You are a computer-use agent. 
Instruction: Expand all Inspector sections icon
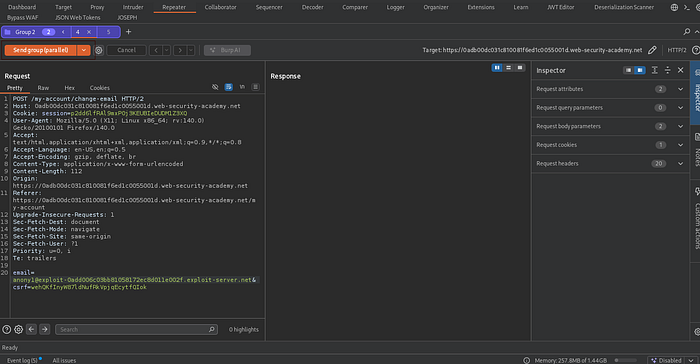[x=654, y=70]
